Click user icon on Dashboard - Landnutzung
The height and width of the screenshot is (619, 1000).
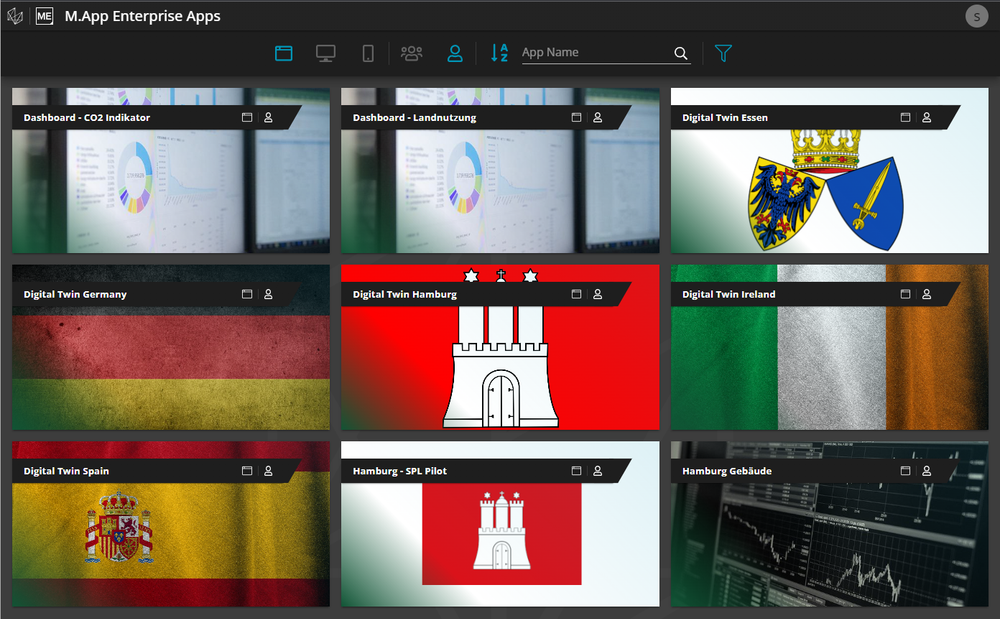598,117
